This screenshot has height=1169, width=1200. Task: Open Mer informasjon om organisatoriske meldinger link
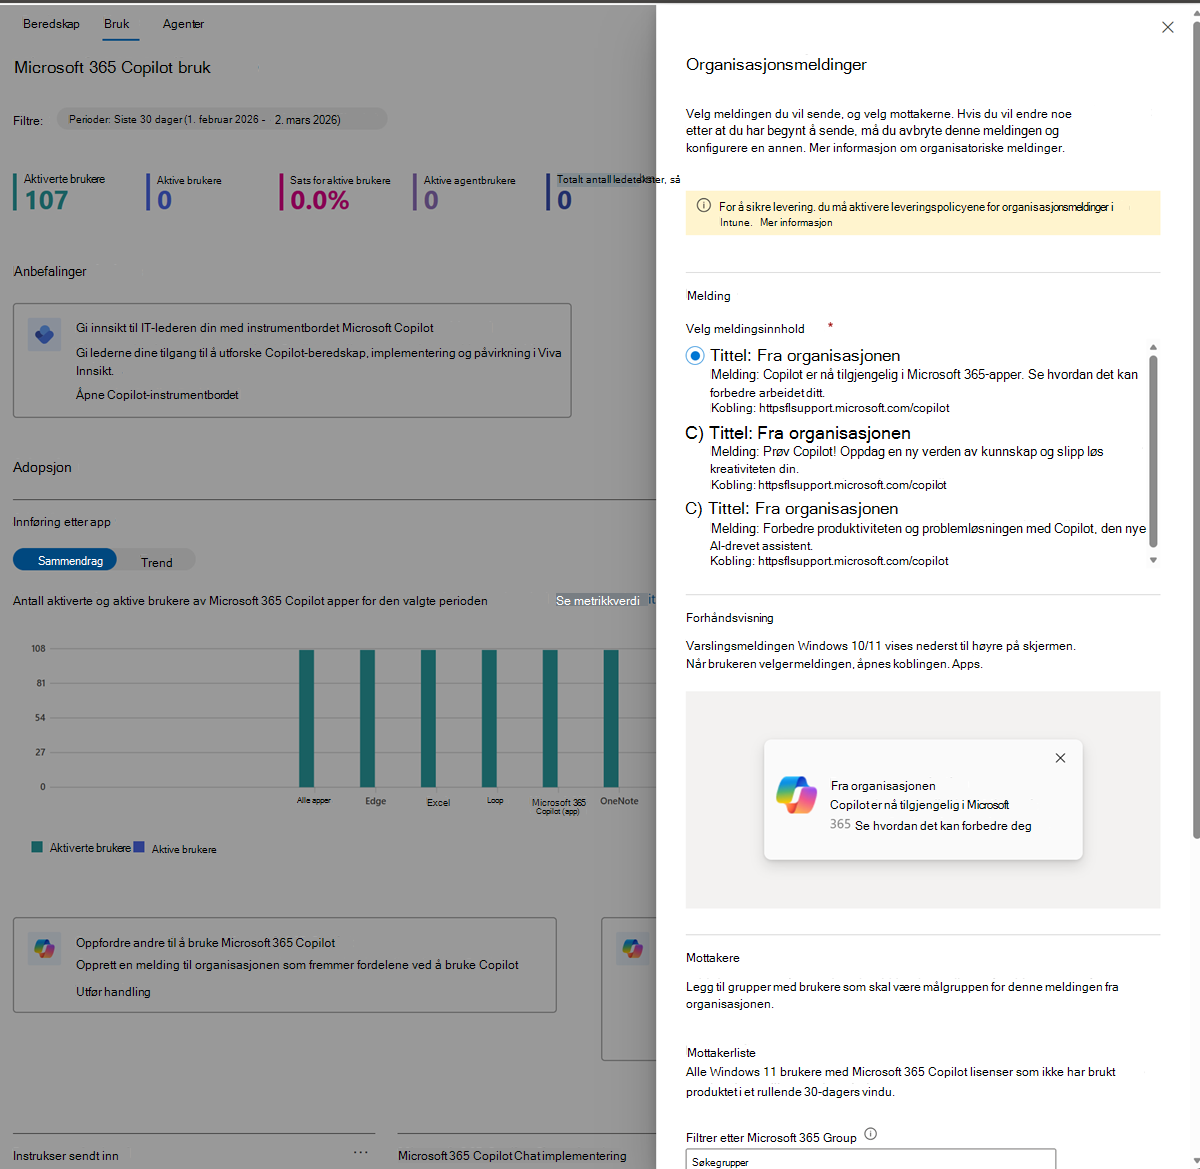click(x=936, y=148)
